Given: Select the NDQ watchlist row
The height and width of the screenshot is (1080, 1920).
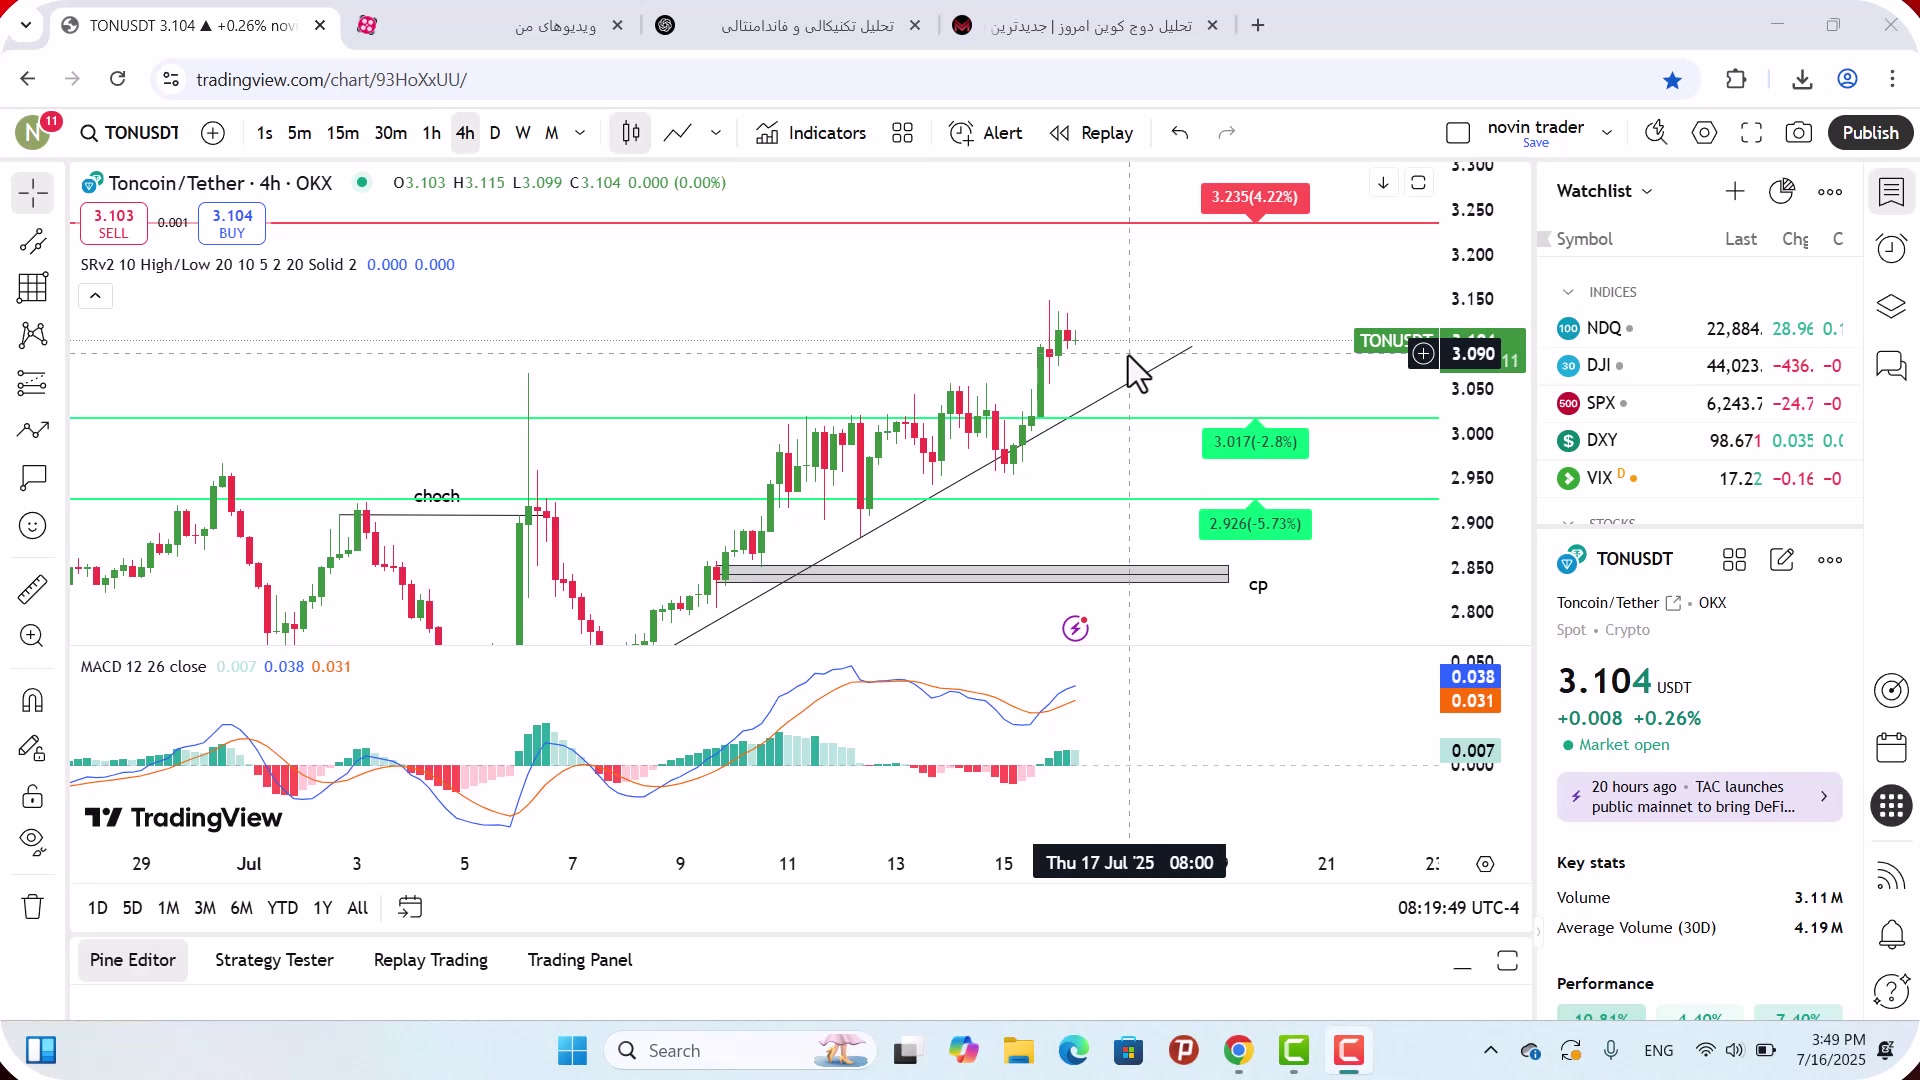Looking at the screenshot, I should [1700, 329].
